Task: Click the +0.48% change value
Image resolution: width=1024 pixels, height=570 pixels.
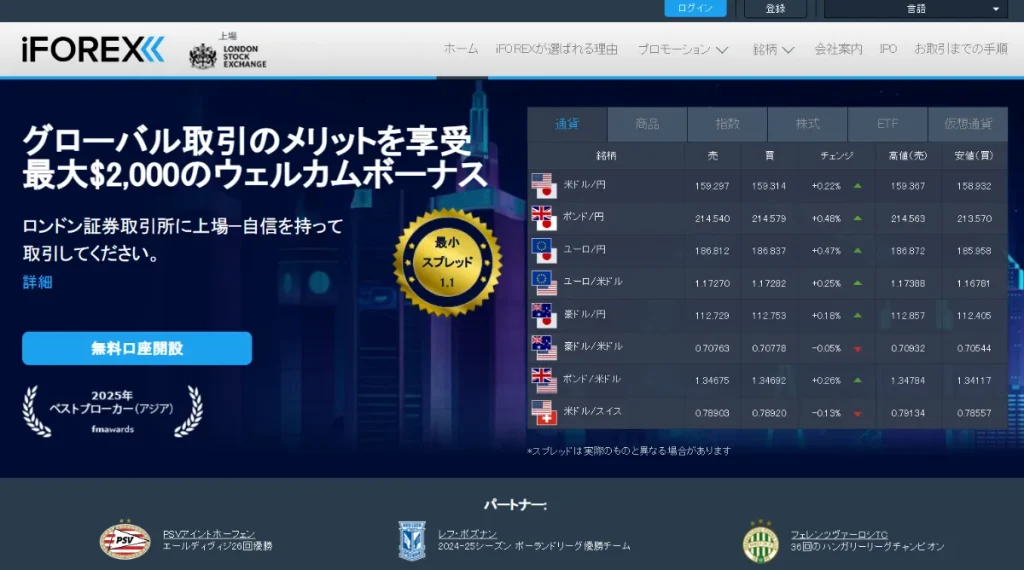Action: tap(826, 219)
